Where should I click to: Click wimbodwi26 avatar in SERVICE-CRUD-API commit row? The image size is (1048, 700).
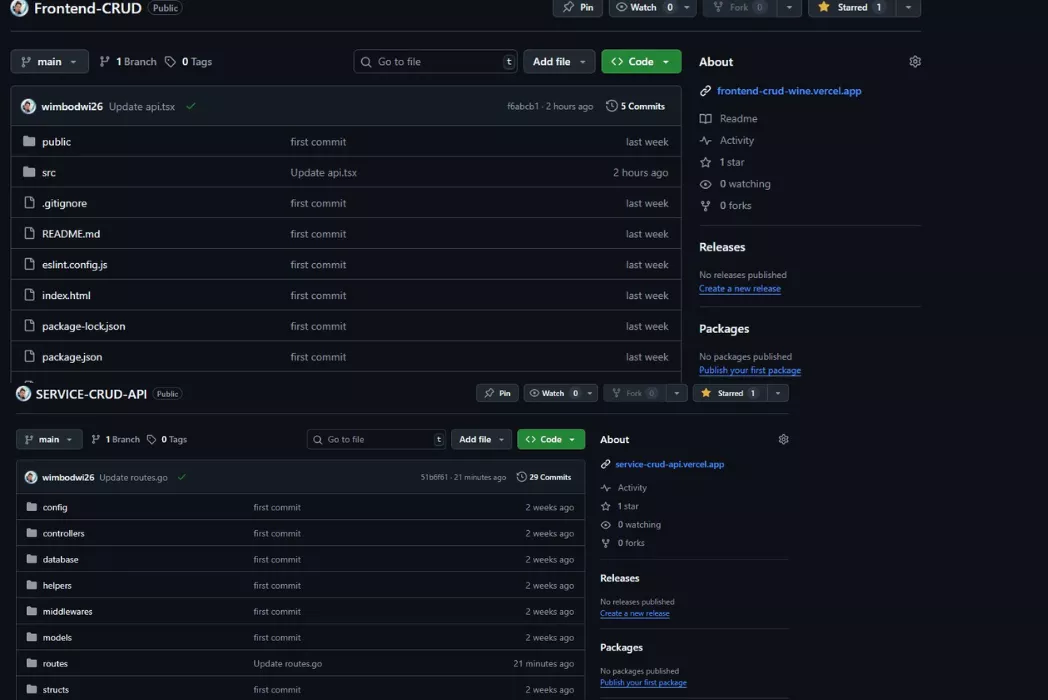tap(31, 477)
